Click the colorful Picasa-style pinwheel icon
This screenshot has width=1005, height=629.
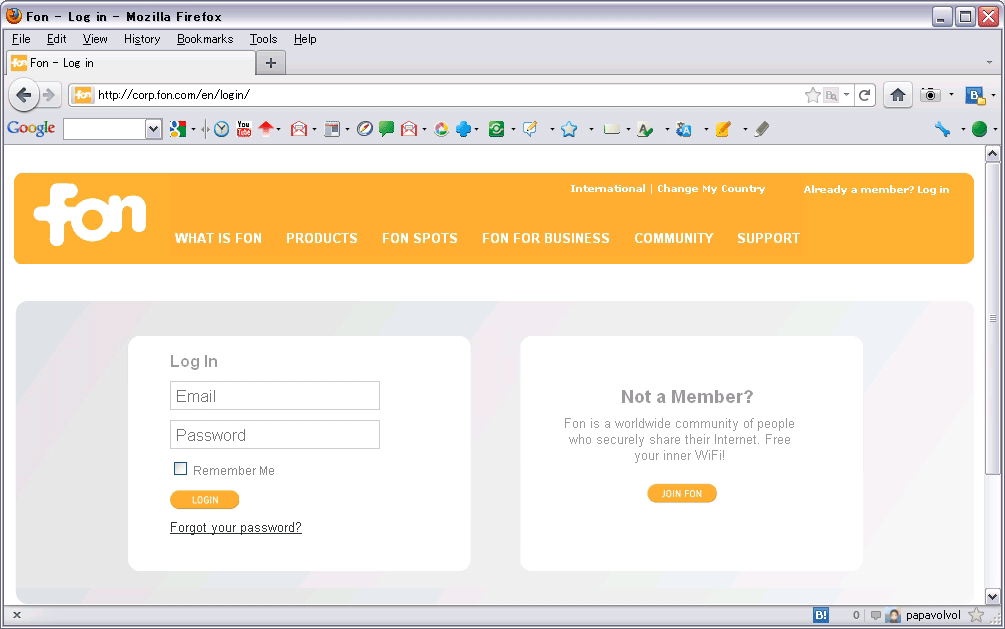tap(441, 130)
